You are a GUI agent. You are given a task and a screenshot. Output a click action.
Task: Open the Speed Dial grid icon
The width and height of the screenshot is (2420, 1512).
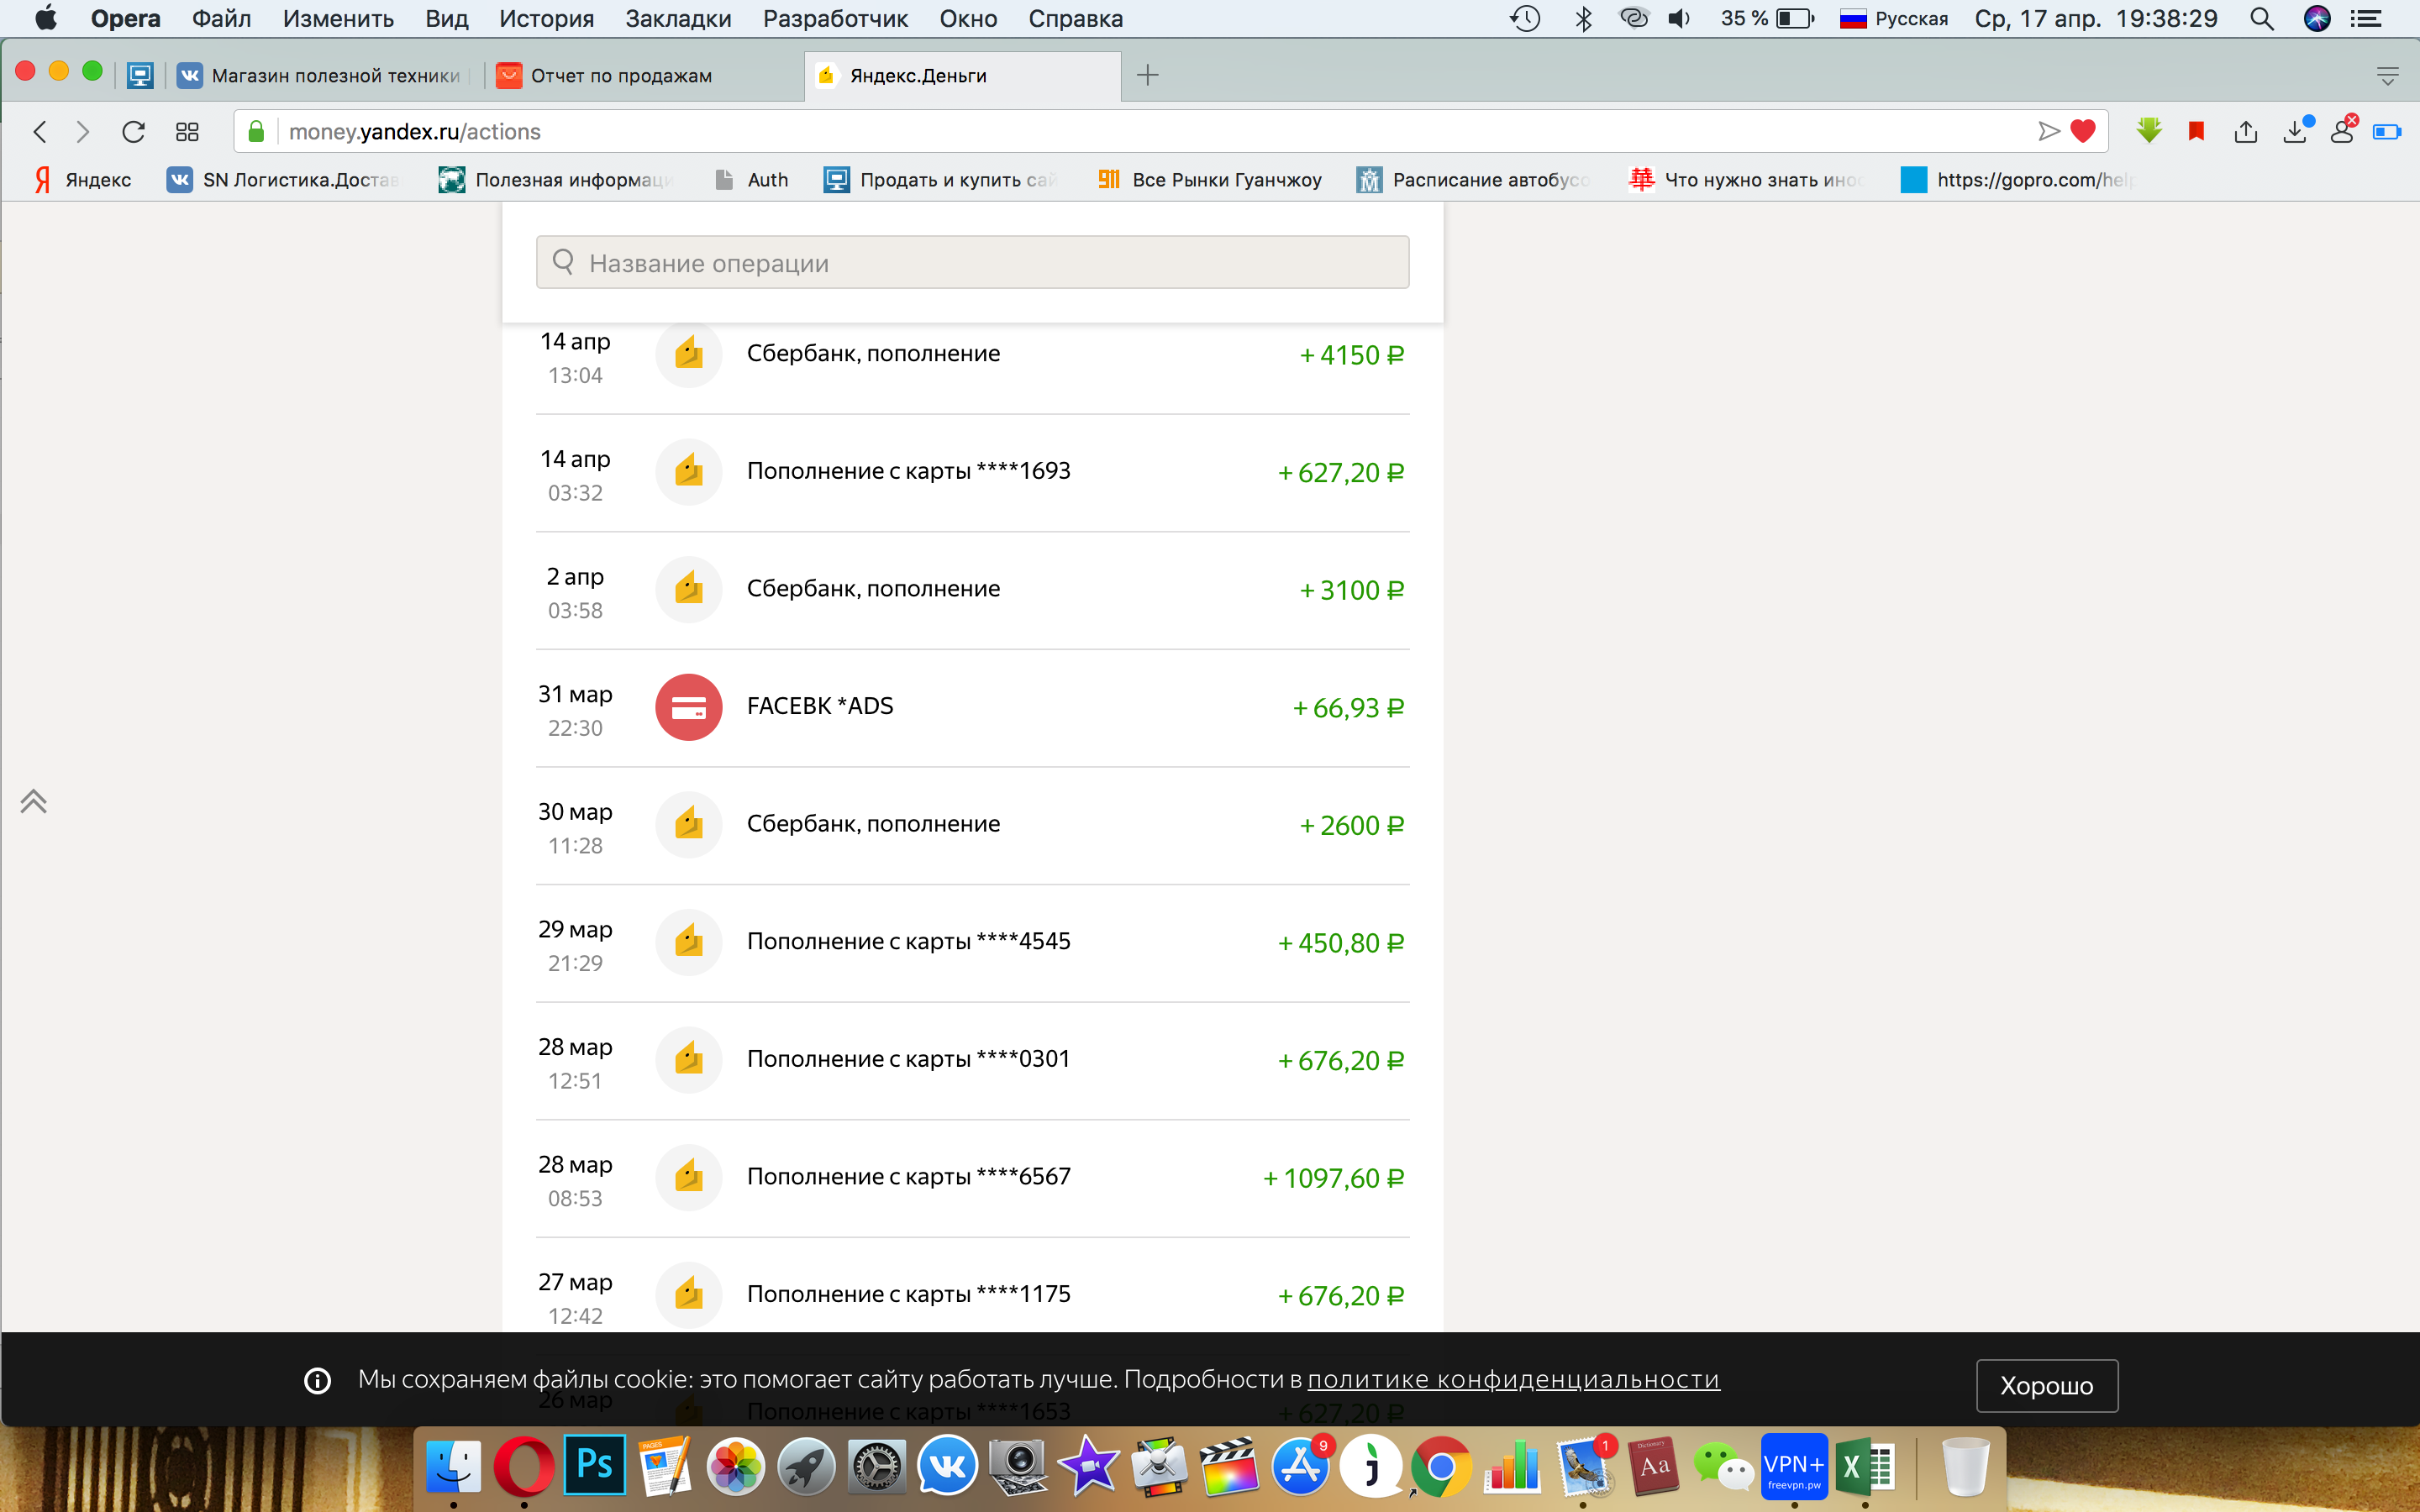187,131
